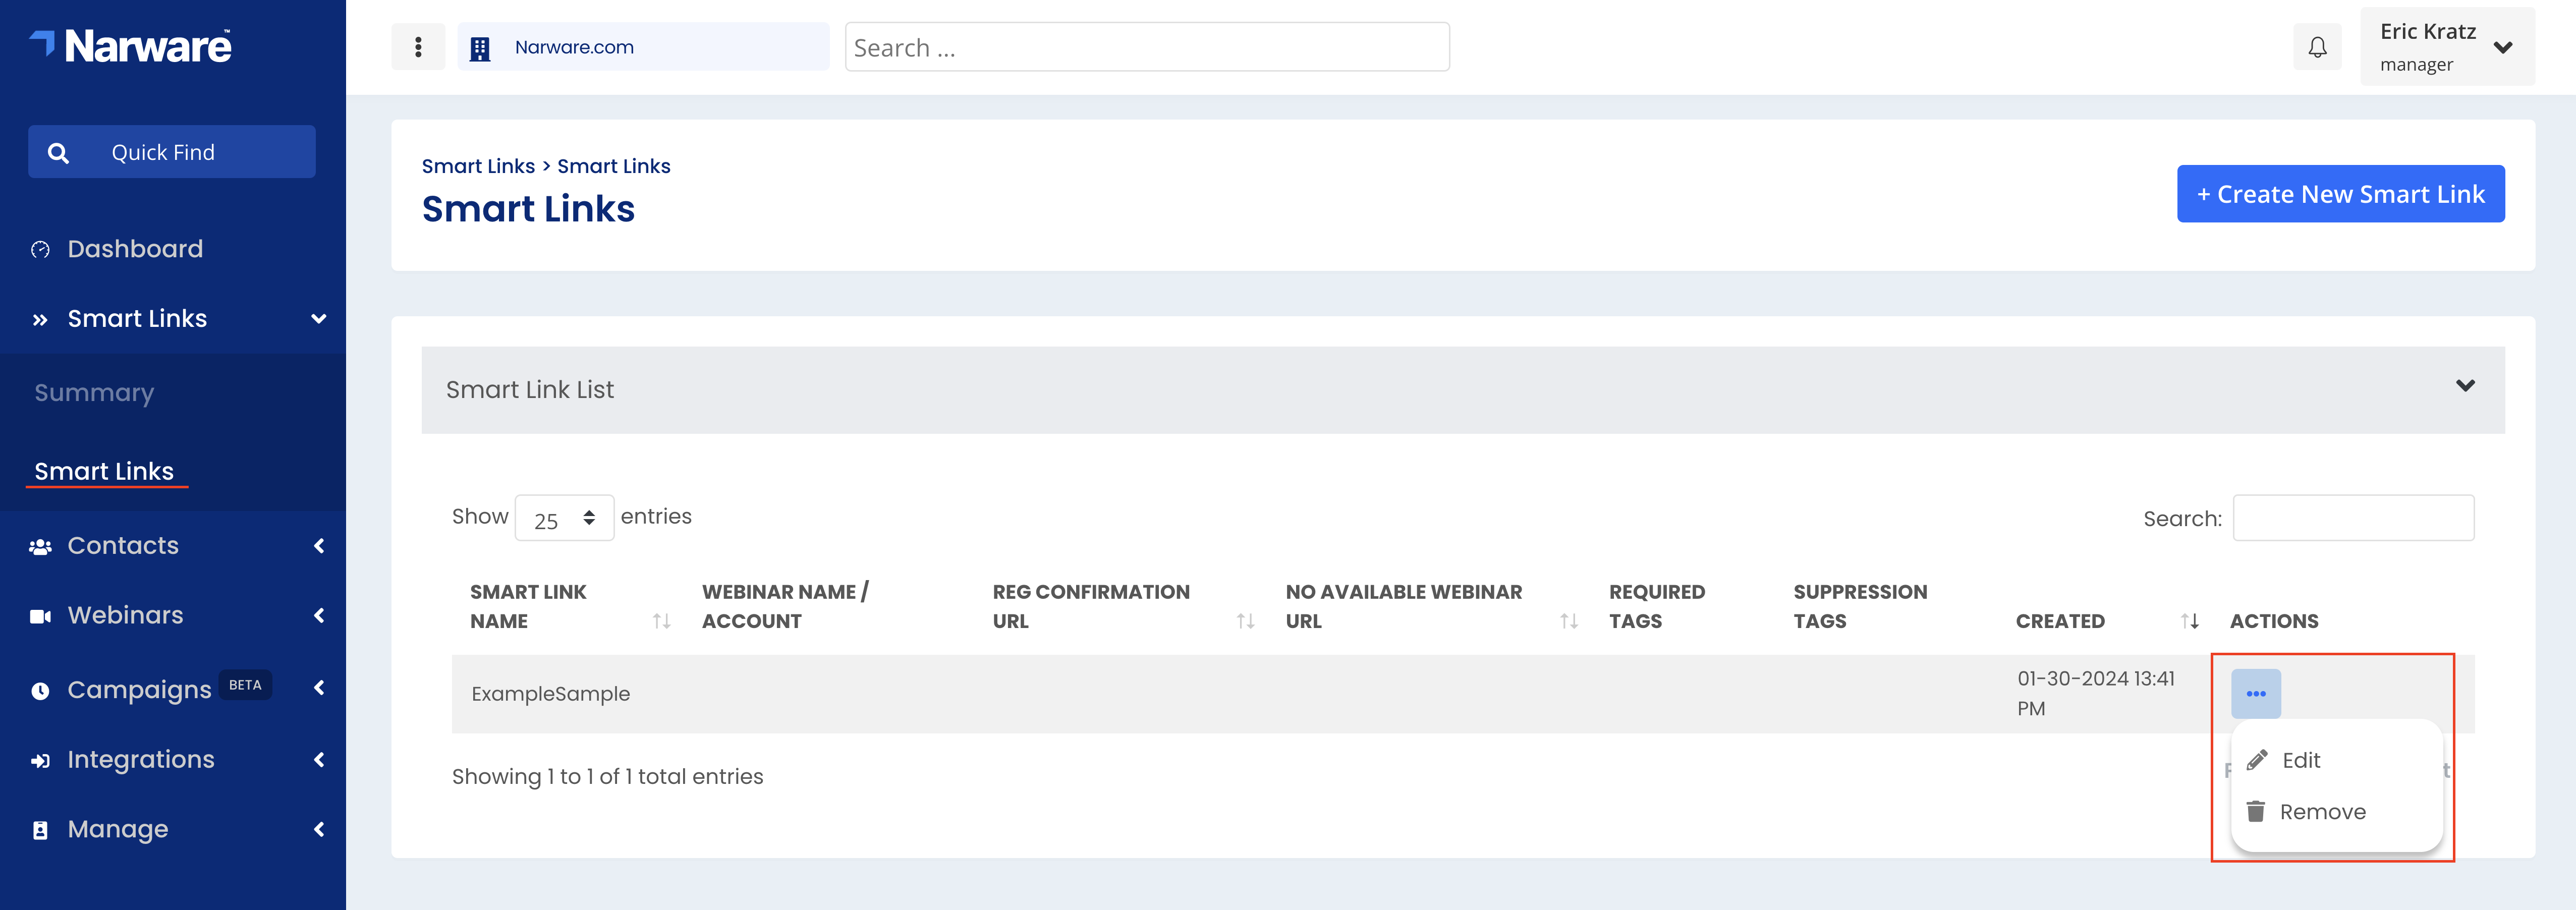Click the top Search field
The width and height of the screenshot is (2576, 910).
click(x=1147, y=47)
